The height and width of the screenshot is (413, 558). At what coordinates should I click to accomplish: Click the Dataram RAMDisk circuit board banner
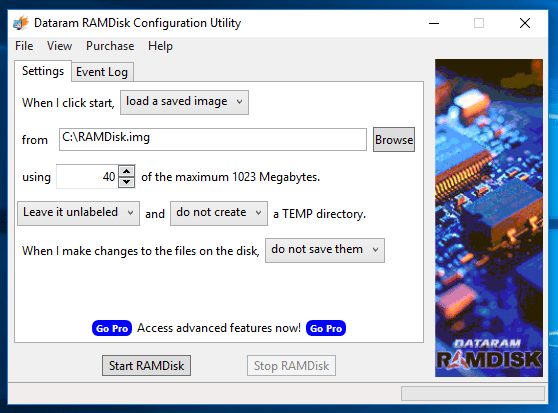coord(489,218)
